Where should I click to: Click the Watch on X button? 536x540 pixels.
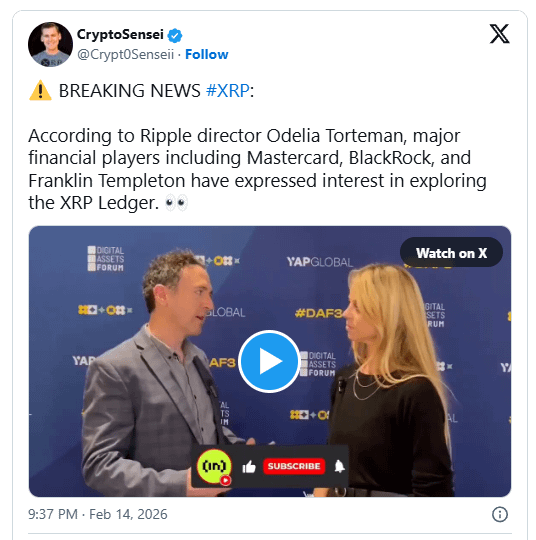pyautogui.click(x=451, y=253)
